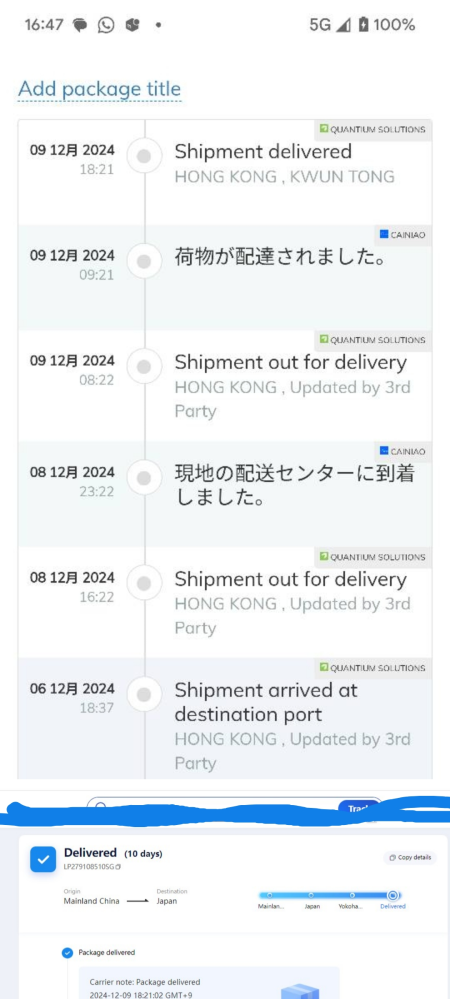Screen dimensions: 450x999
Task: Open the WhatsApp notification icon
Action: pyautogui.click(x=106, y=25)
